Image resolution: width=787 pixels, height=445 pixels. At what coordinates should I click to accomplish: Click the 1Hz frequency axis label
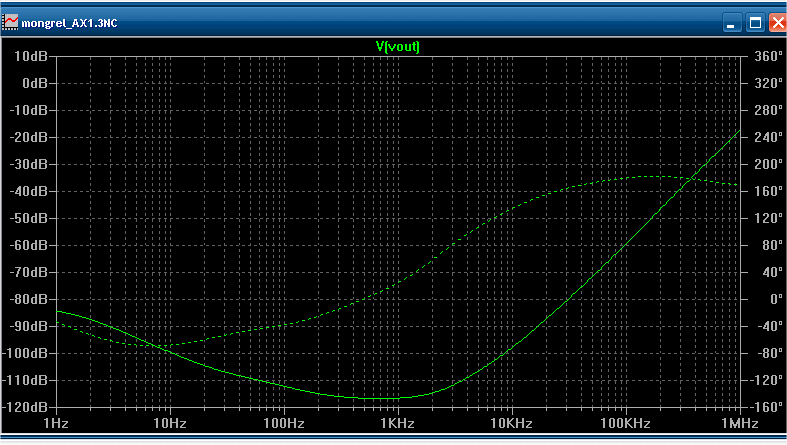pos(56,424)
